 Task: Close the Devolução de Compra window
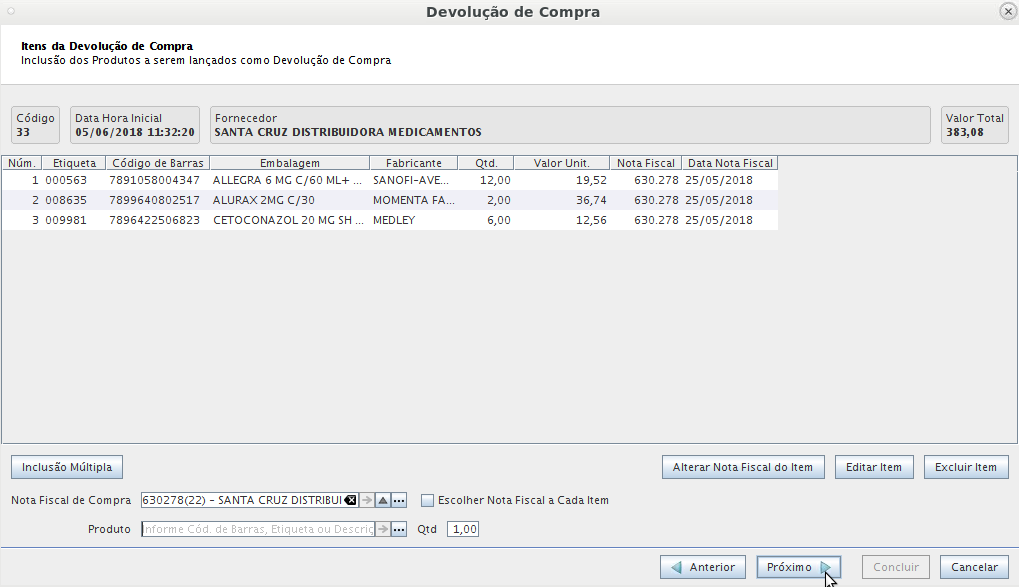[1008, 12]
